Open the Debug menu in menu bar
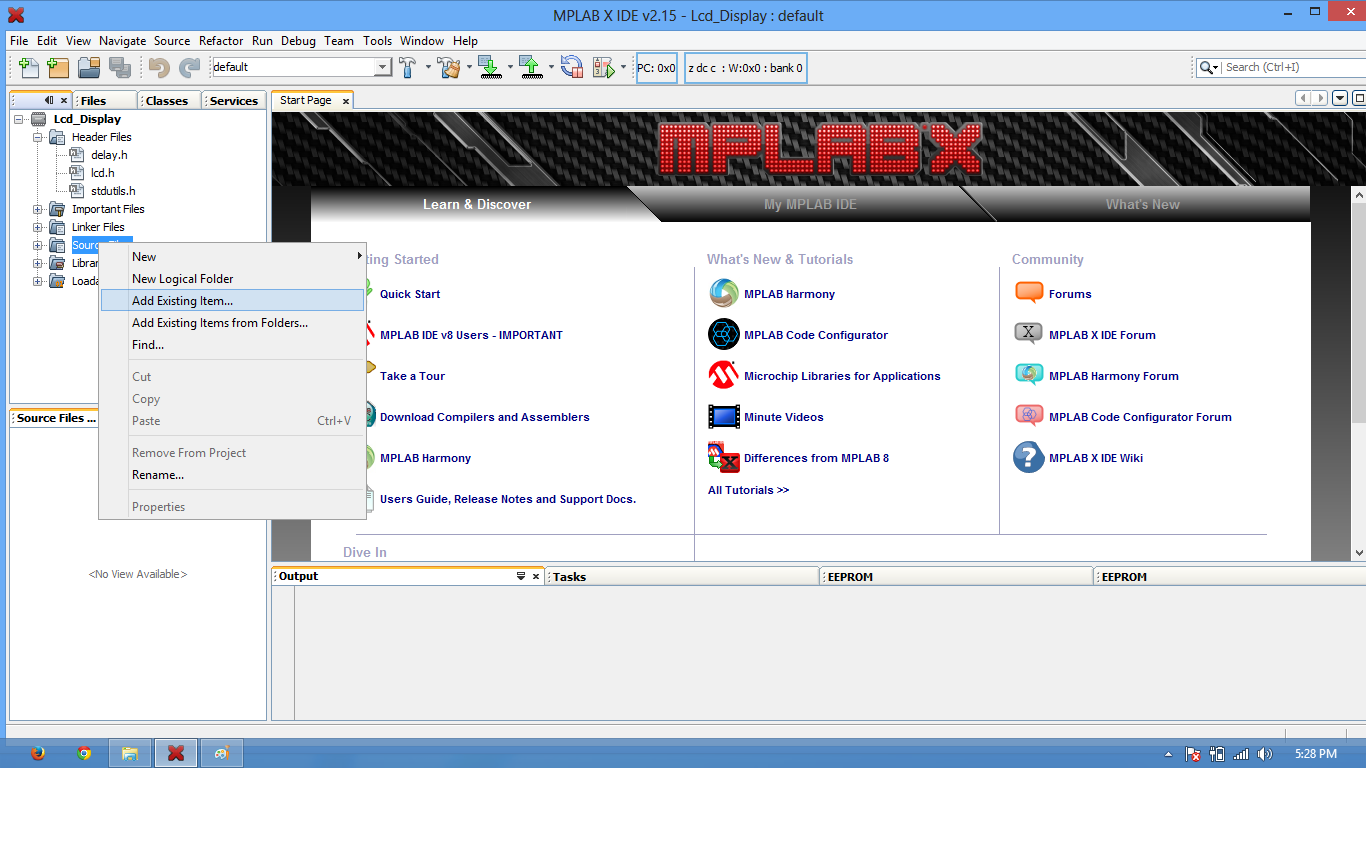The image size is (1366, 846). tap(298, 41)
